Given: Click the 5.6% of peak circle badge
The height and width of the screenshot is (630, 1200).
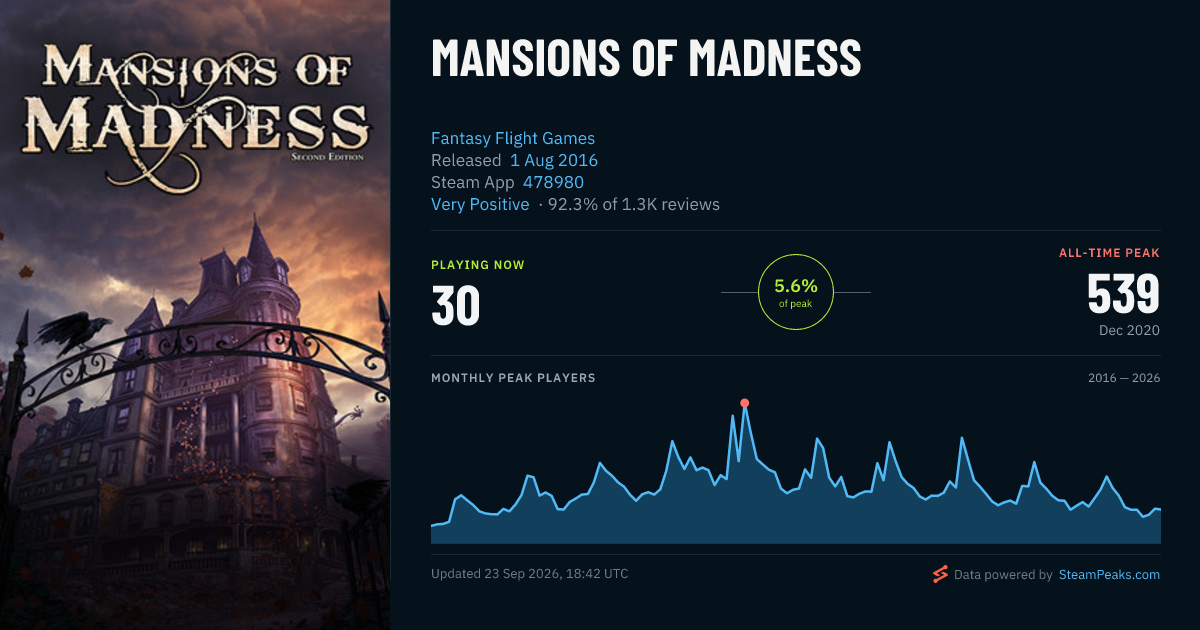Looking at the screenshot, I should coord(796,292).
